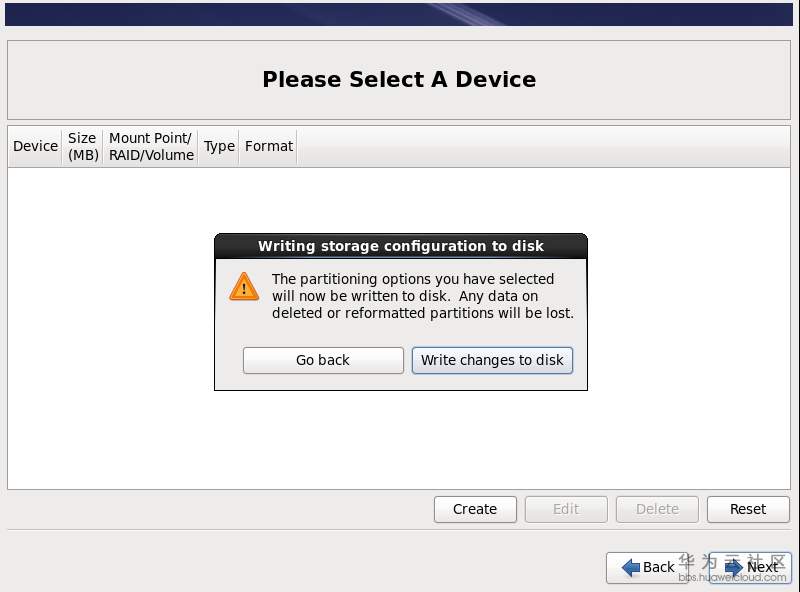Viewport: 800px width, 592px height.
Task: Click the partitioning warning message text
Action: click(422, 296)
